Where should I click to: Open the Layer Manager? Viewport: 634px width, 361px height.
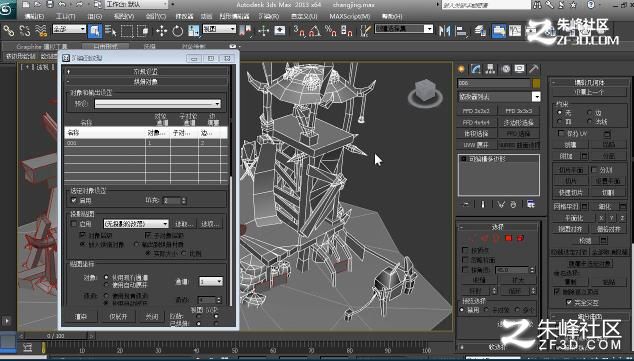(480, 31)
